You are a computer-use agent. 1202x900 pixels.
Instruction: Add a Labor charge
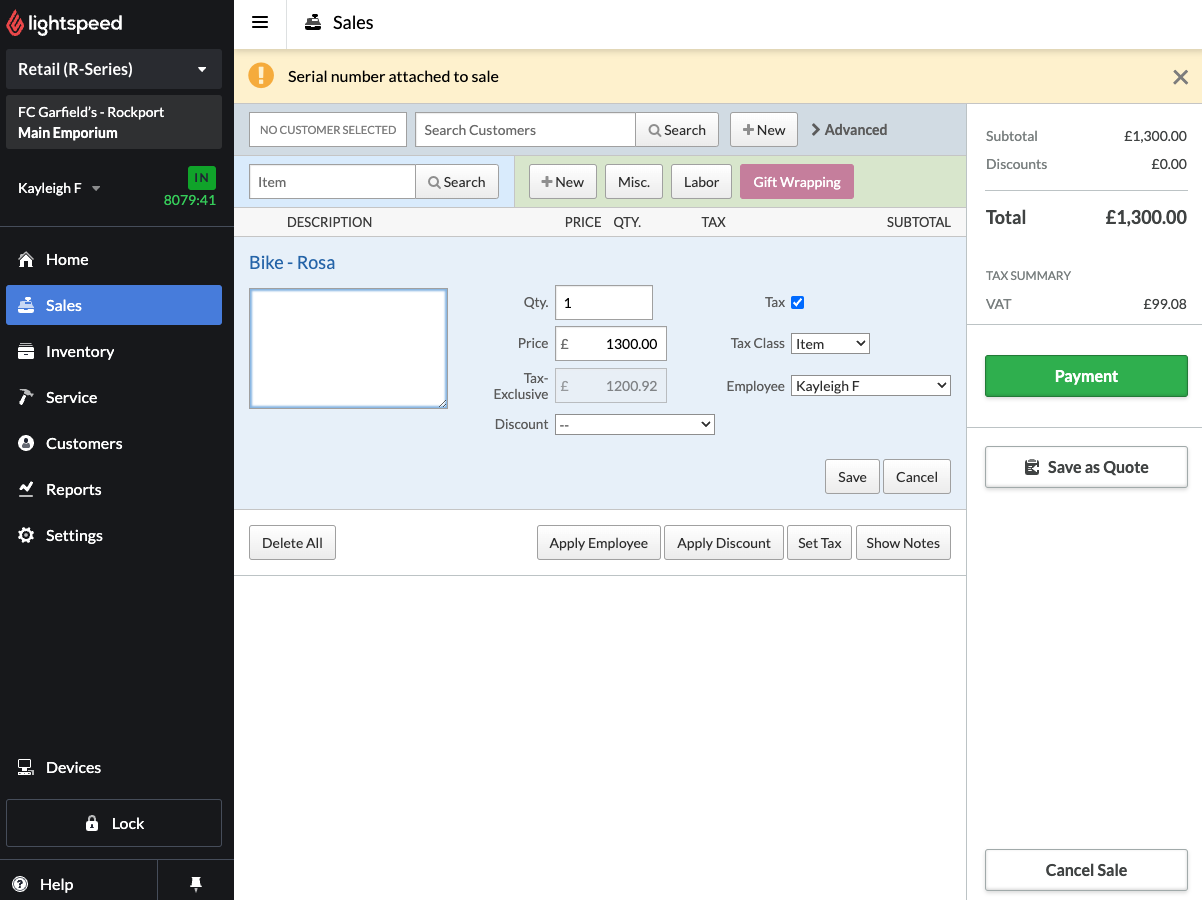701,182
